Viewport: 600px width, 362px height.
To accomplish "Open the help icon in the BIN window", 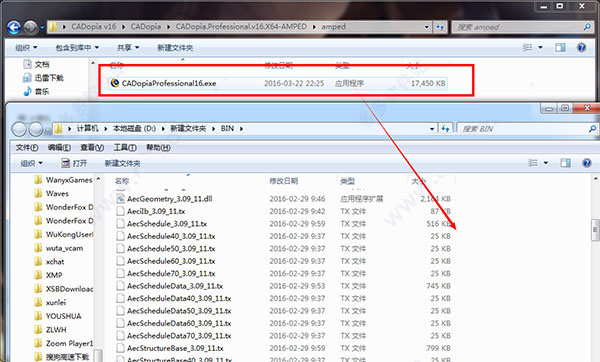I will tap(587, 163).
